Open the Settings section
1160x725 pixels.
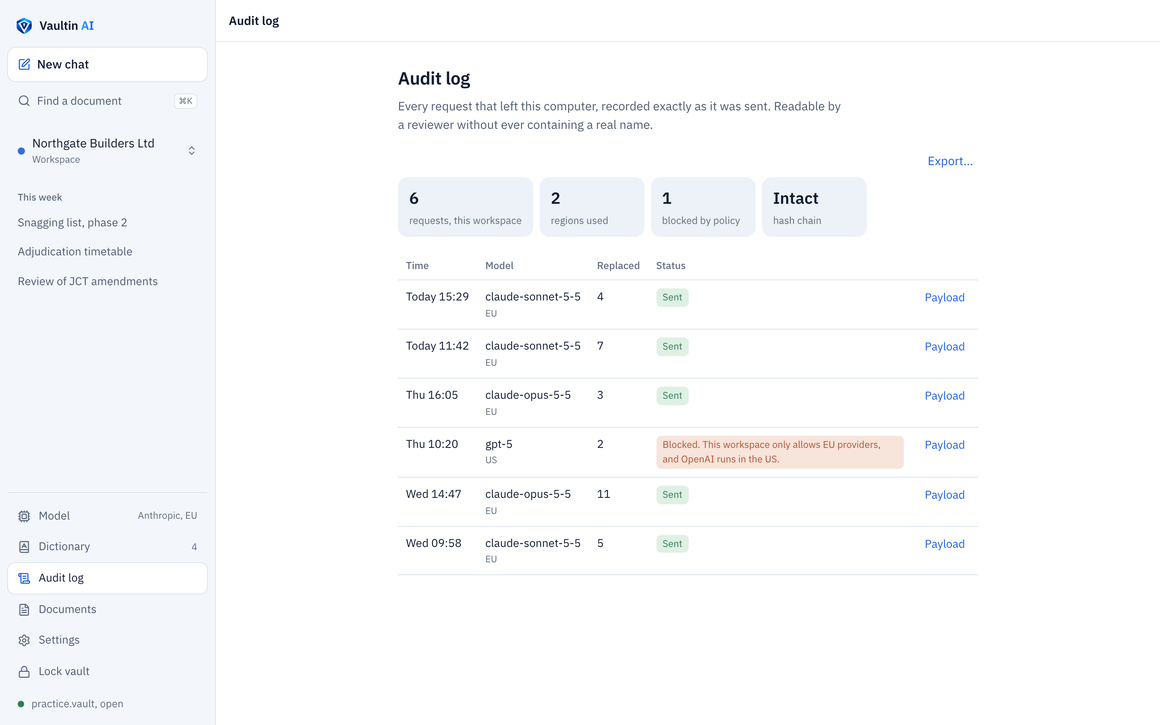pyautogui.click(x=107, y=640)
